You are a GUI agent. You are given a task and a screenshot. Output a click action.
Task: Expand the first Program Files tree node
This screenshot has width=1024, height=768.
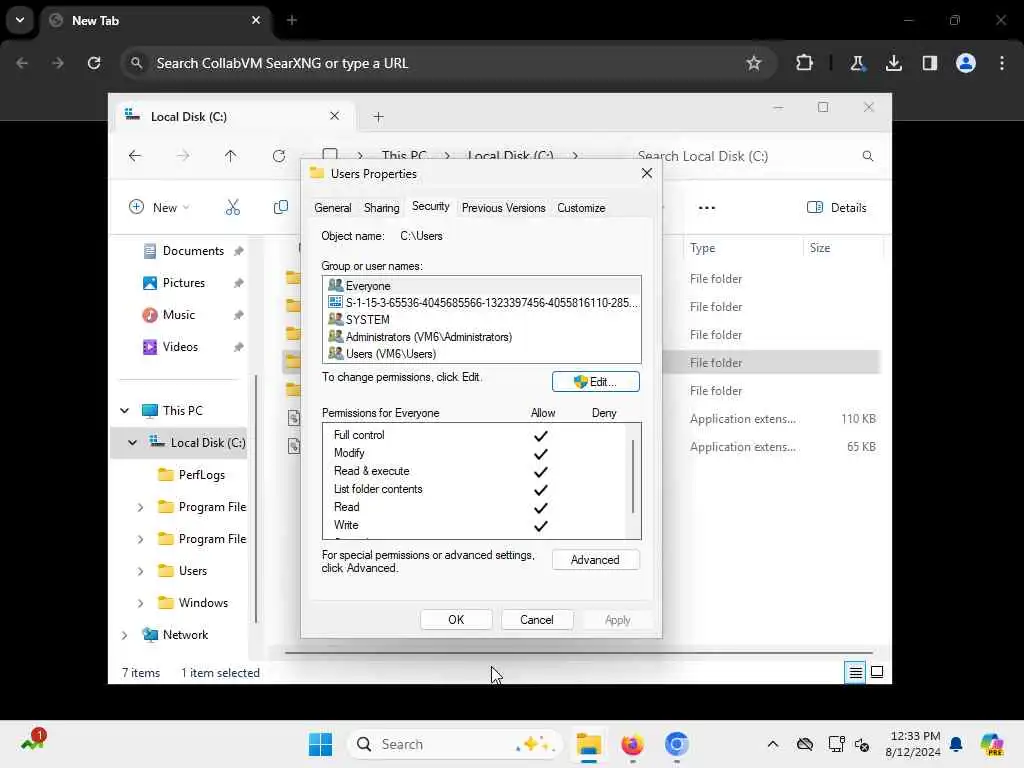pos(140,507)
